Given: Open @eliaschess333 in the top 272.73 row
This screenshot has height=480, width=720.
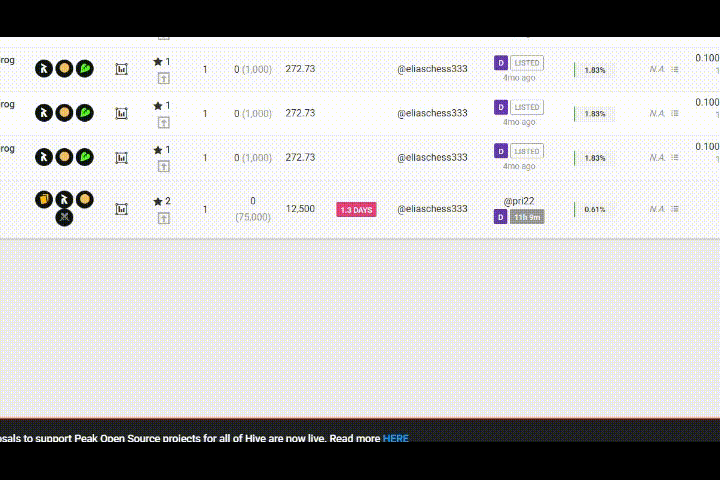Looking at the screenshot, I should [432, 69].
